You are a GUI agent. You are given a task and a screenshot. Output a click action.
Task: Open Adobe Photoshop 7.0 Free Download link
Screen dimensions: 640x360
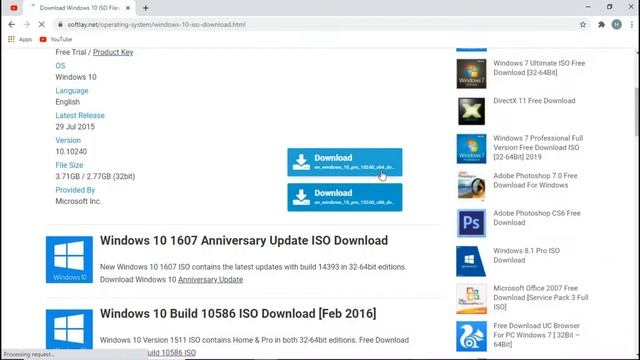click(535, 180)
